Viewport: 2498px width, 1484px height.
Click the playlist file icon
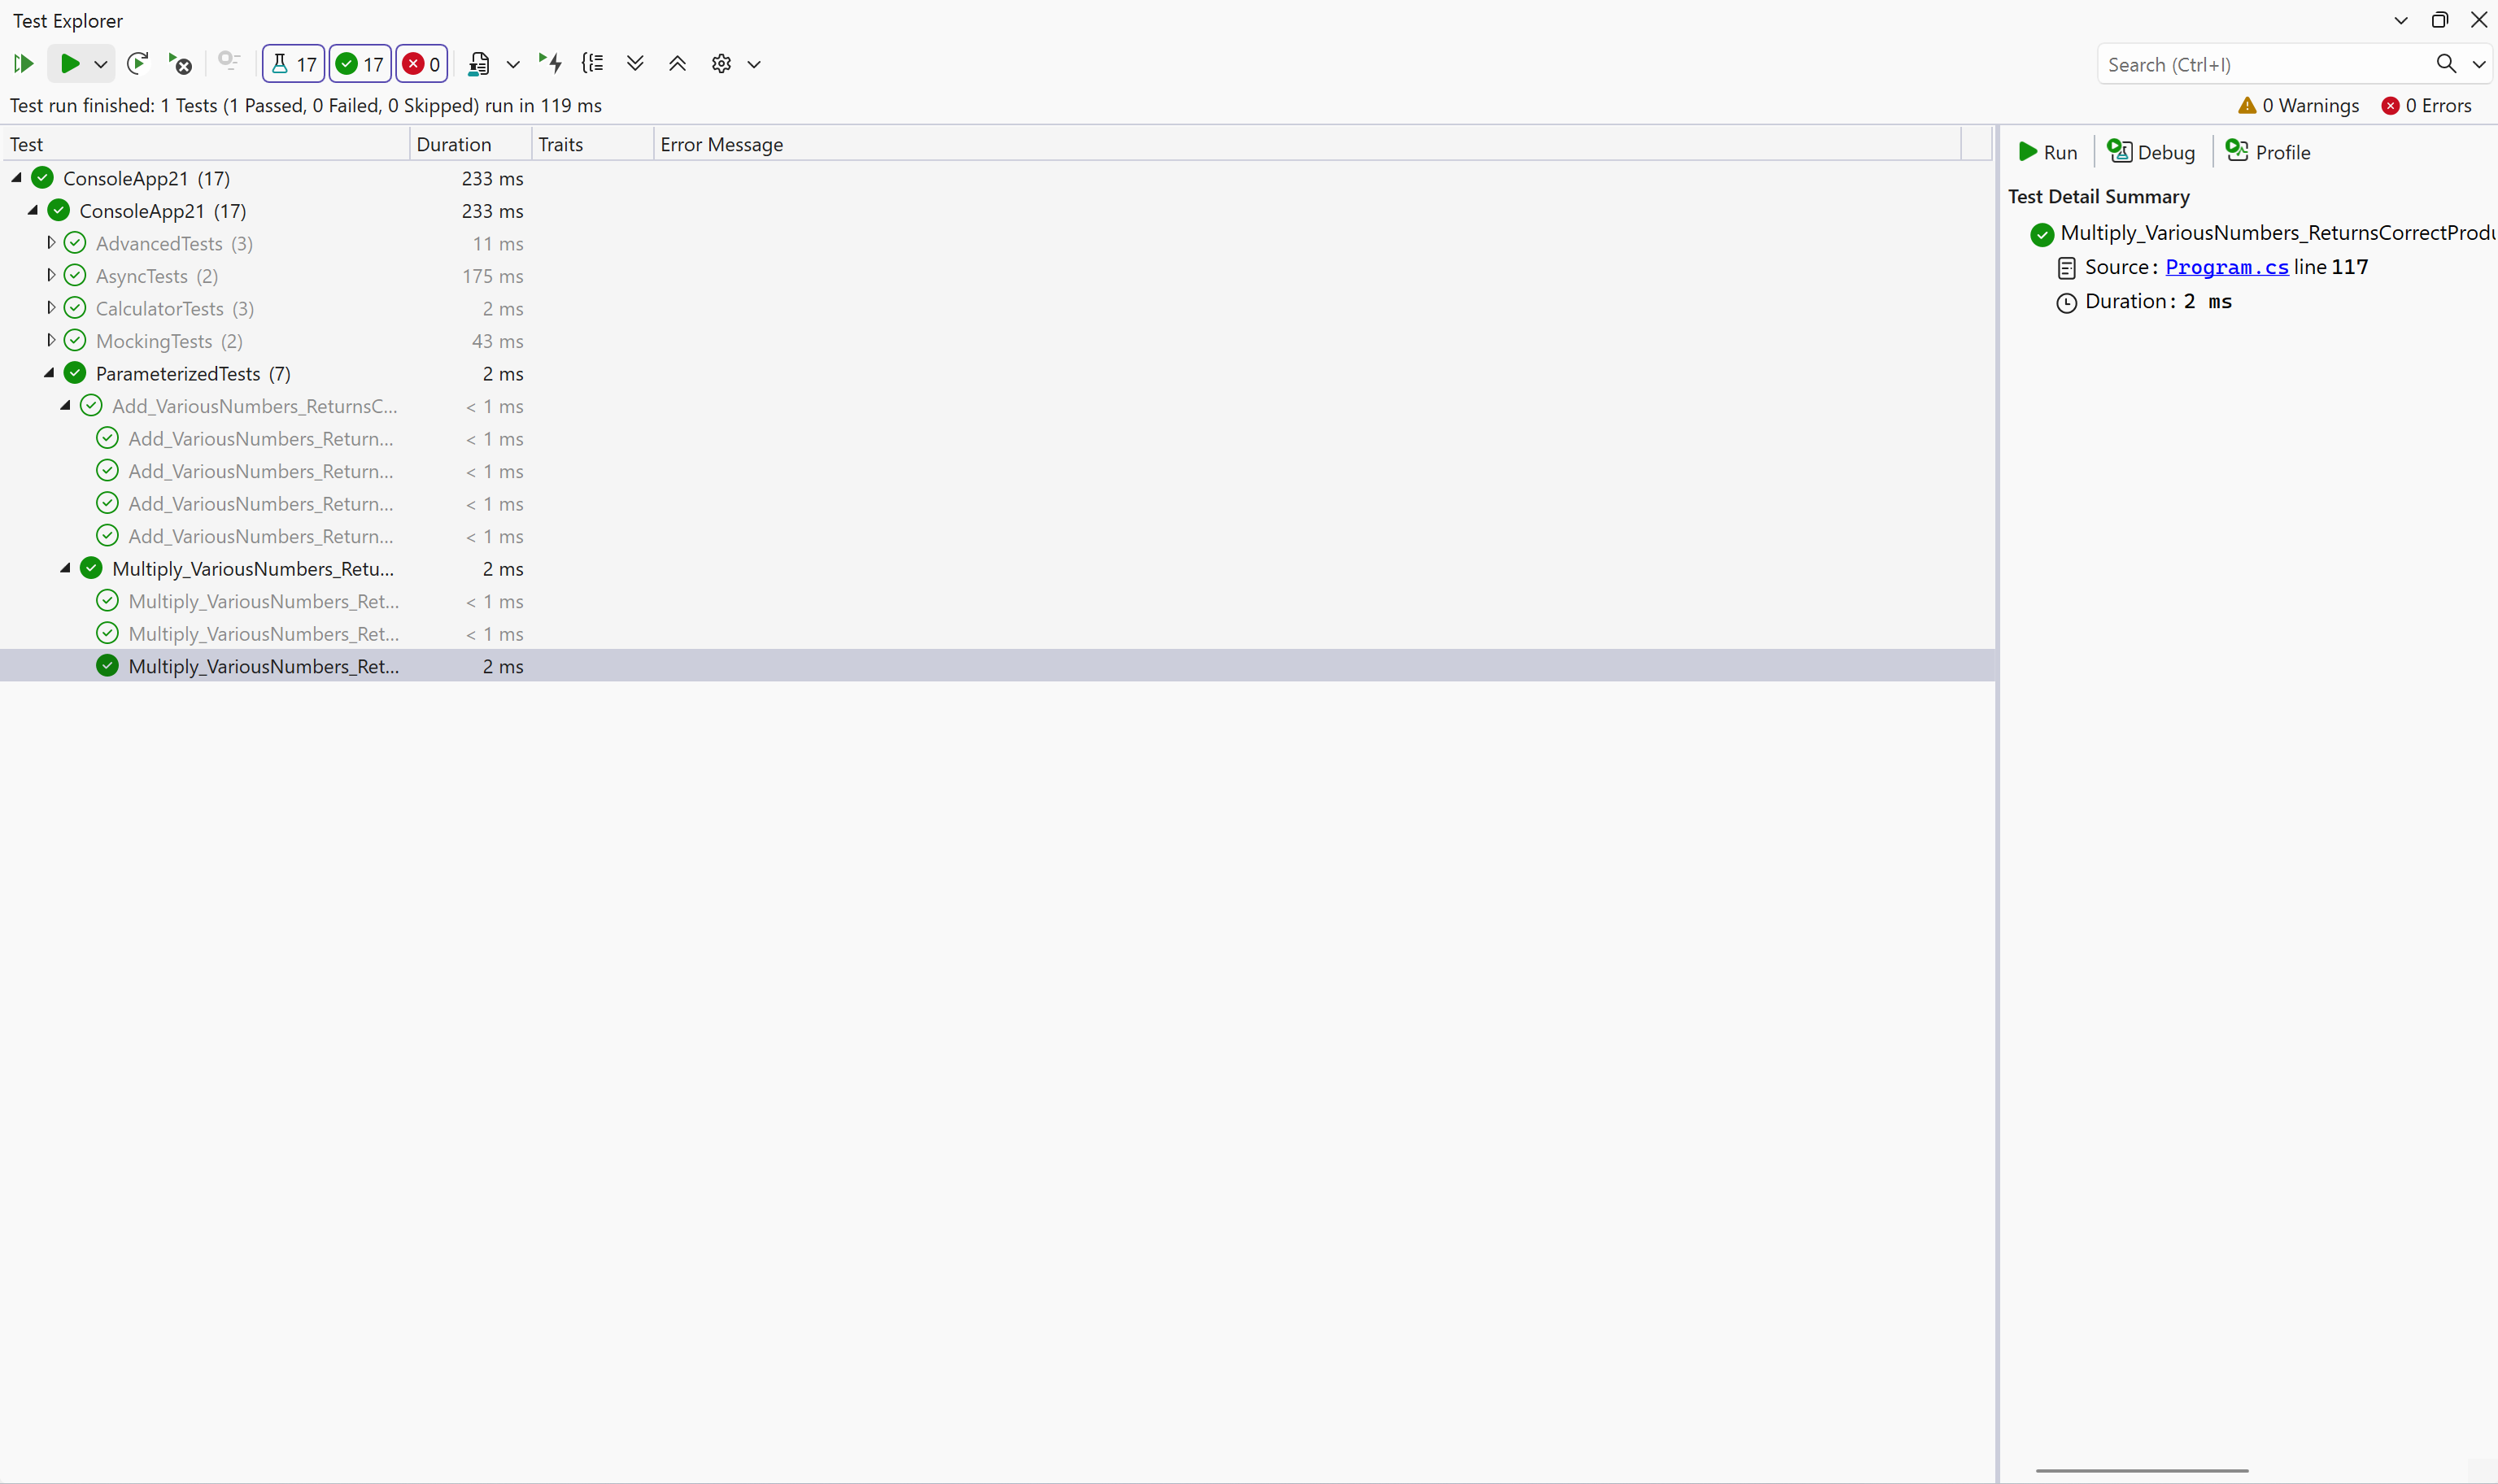479,64
